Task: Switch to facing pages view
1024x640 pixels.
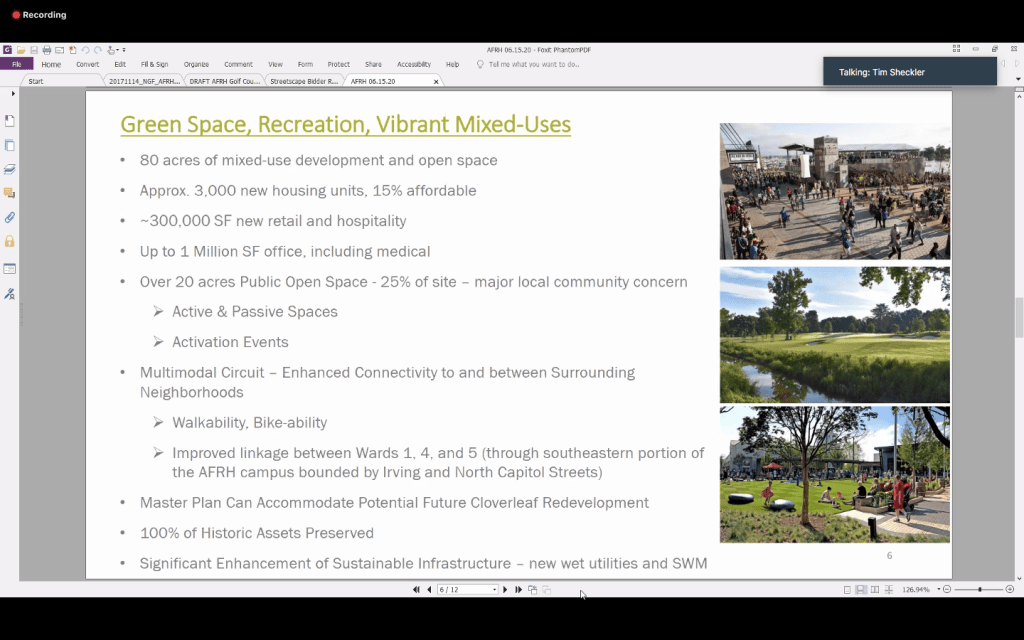Action: 873,590
